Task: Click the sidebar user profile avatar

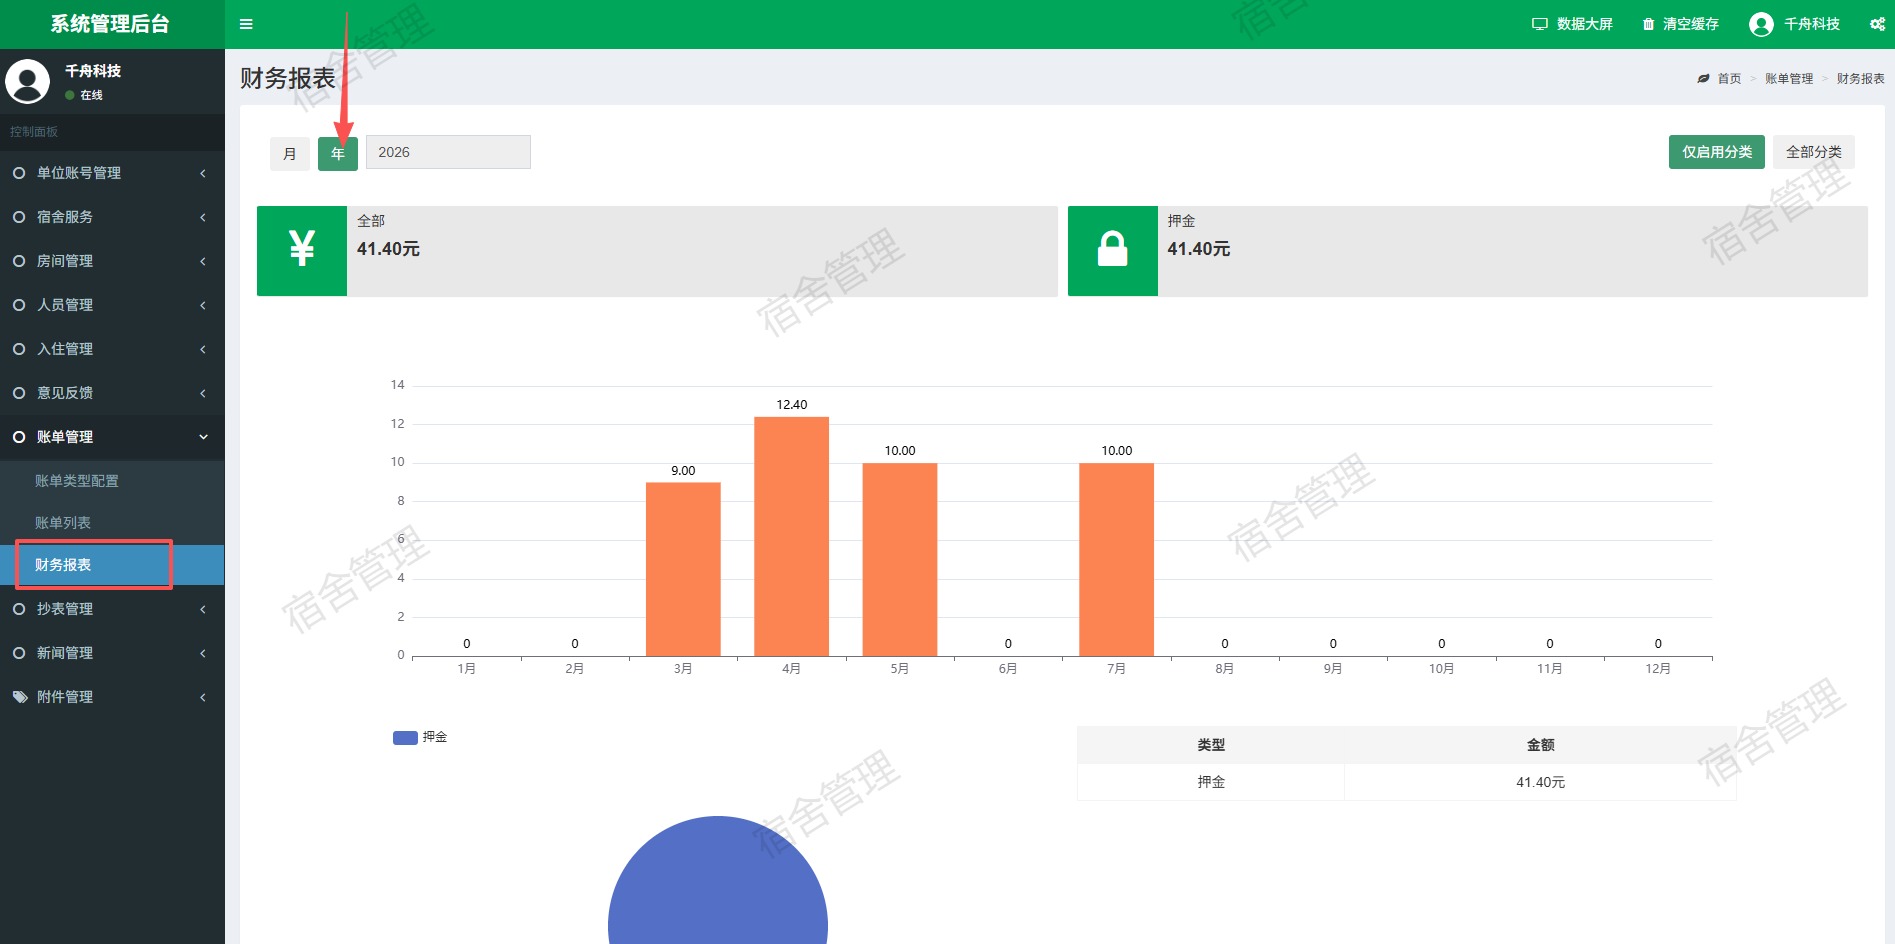Action: point(27,81)
